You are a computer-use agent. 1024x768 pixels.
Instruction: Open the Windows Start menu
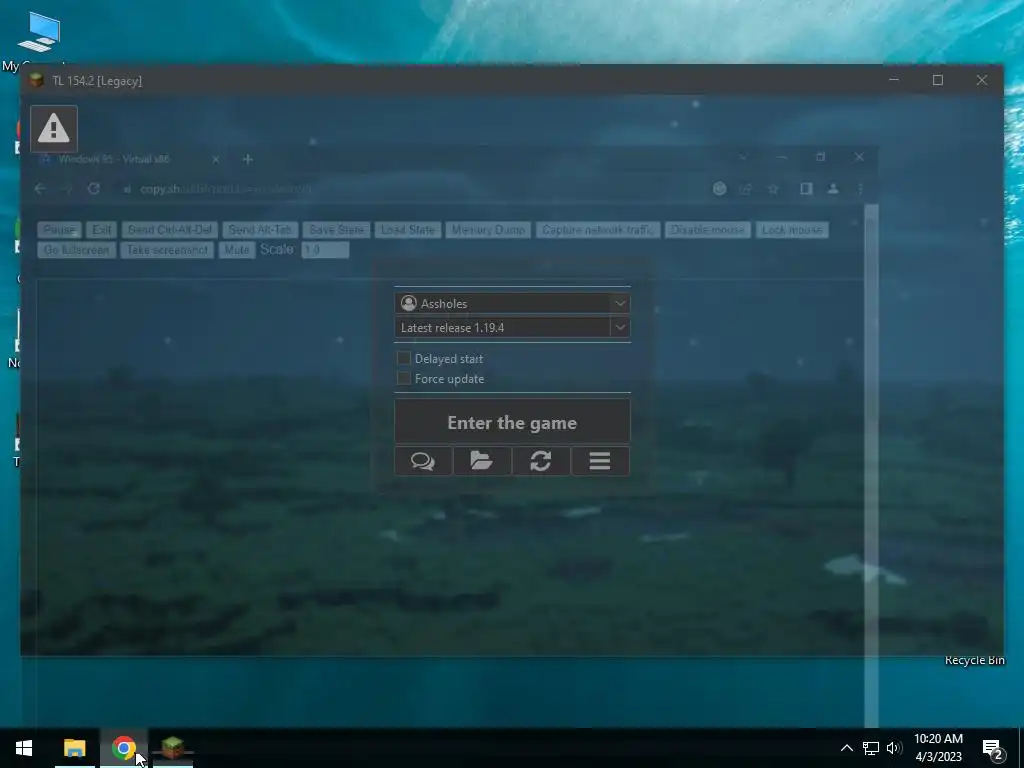point(24,748)
